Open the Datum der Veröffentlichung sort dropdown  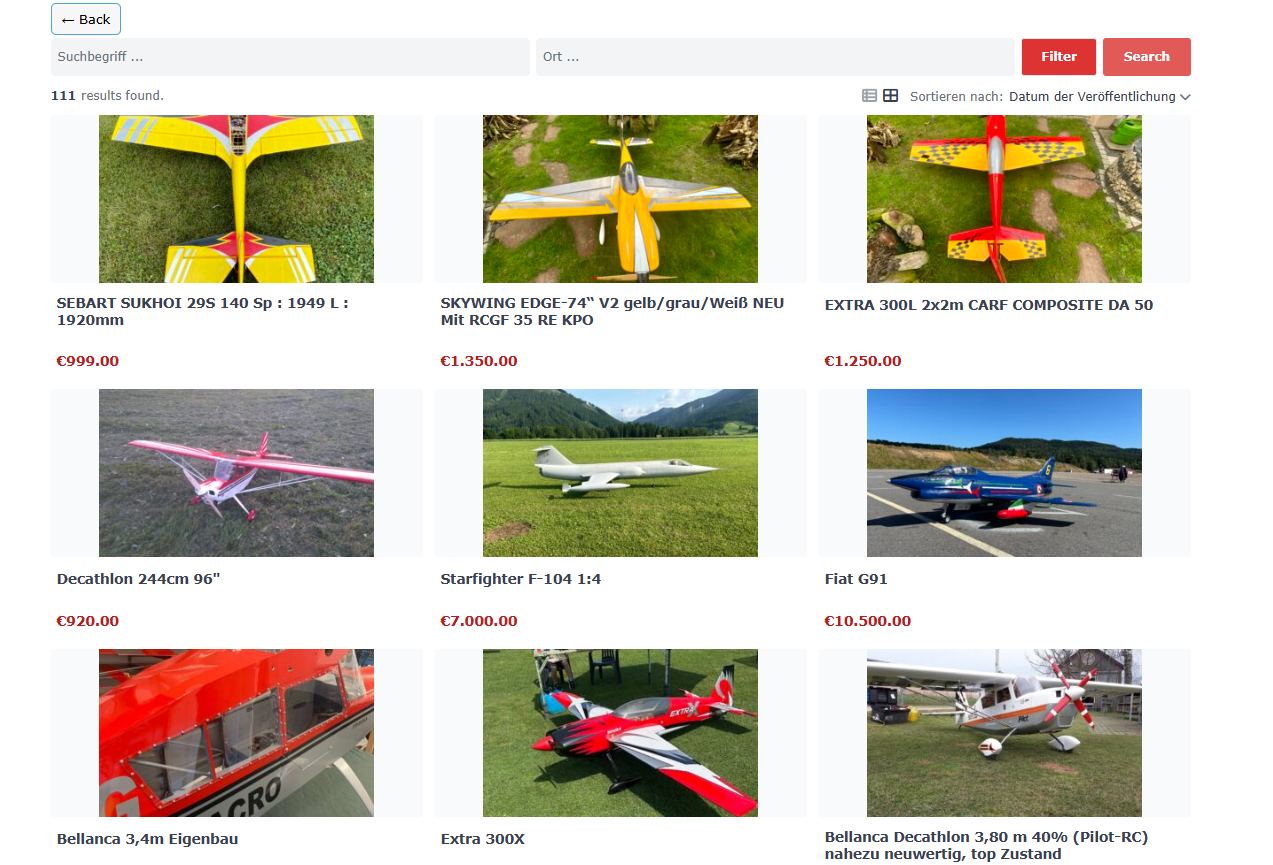(x=1099, y=97)
